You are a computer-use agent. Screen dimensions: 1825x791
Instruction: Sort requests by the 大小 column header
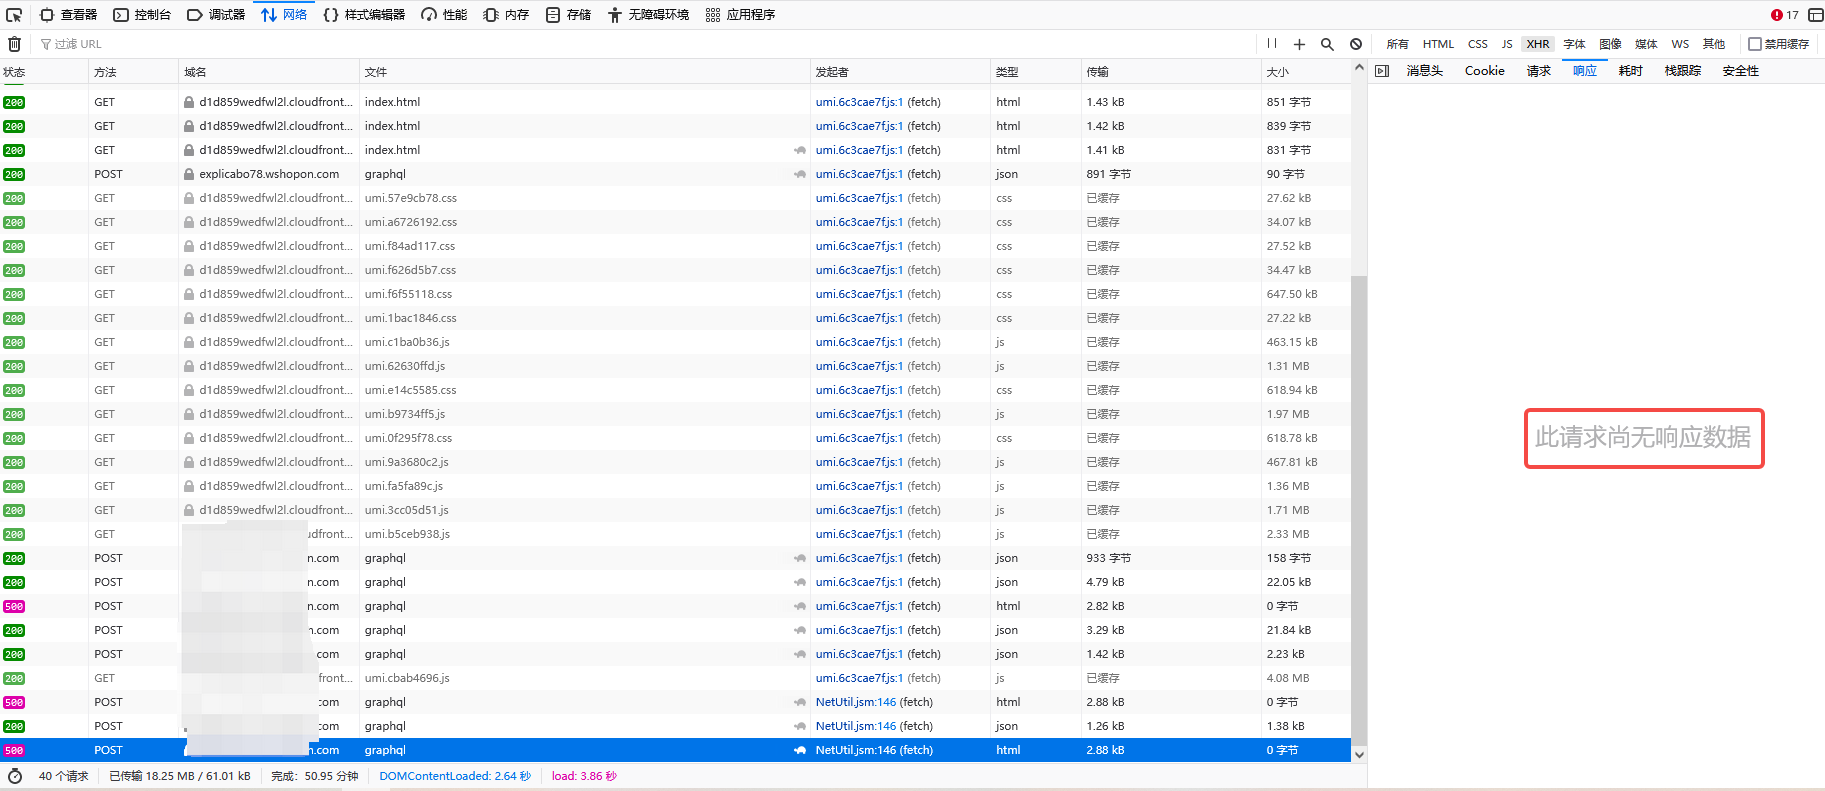[x=1278, y=72]
